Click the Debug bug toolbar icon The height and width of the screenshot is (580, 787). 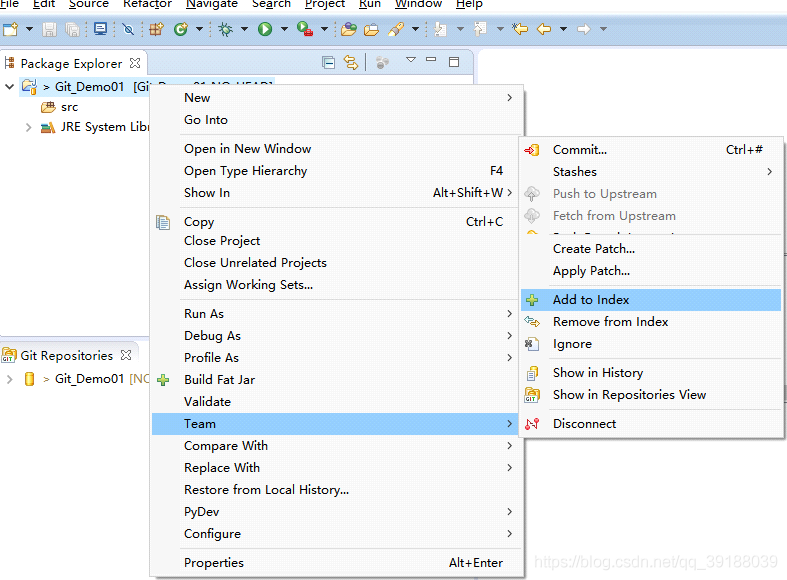(x=225, y=29)
